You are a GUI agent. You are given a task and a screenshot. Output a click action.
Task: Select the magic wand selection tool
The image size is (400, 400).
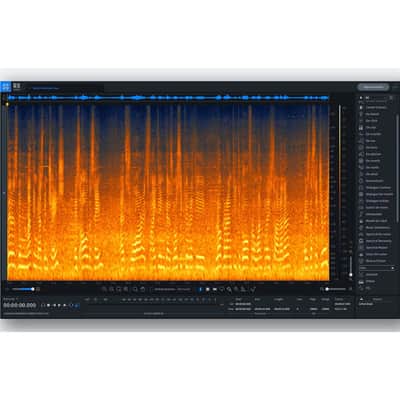point(236,289)
